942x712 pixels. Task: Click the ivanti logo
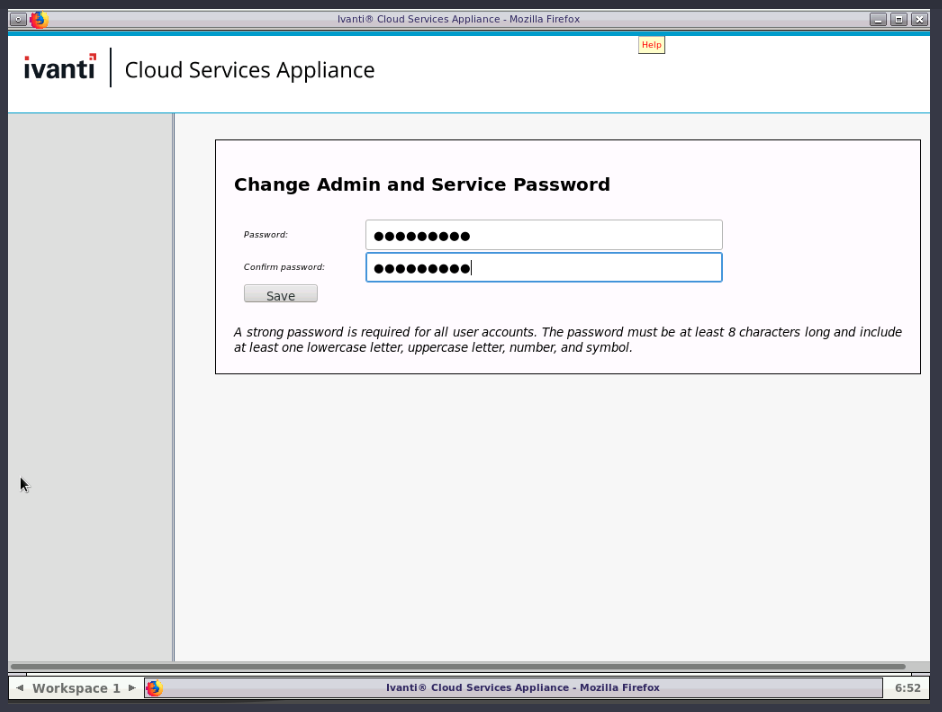[x=60, y=68]
